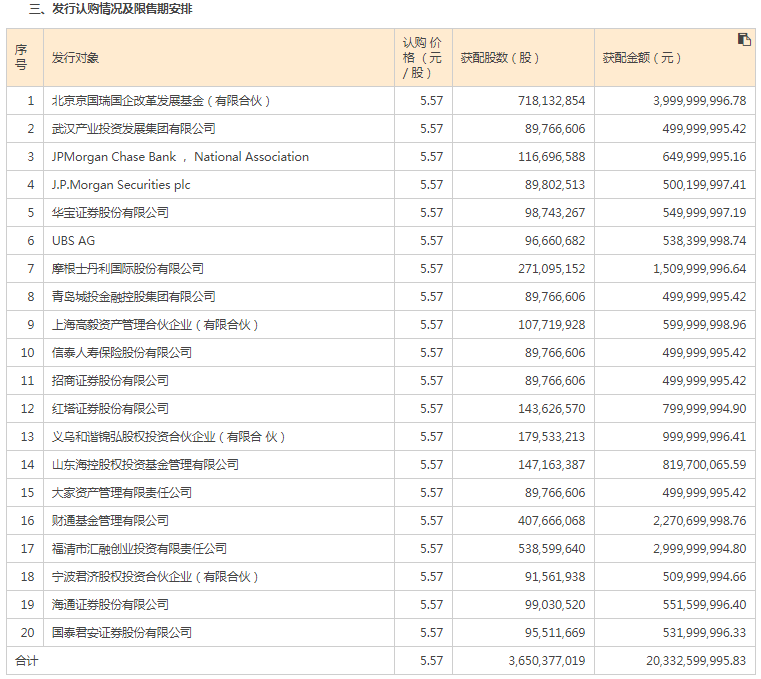Select total amount 20,332,599,995.83
The image size is (761, 679).
coord(696,661)
